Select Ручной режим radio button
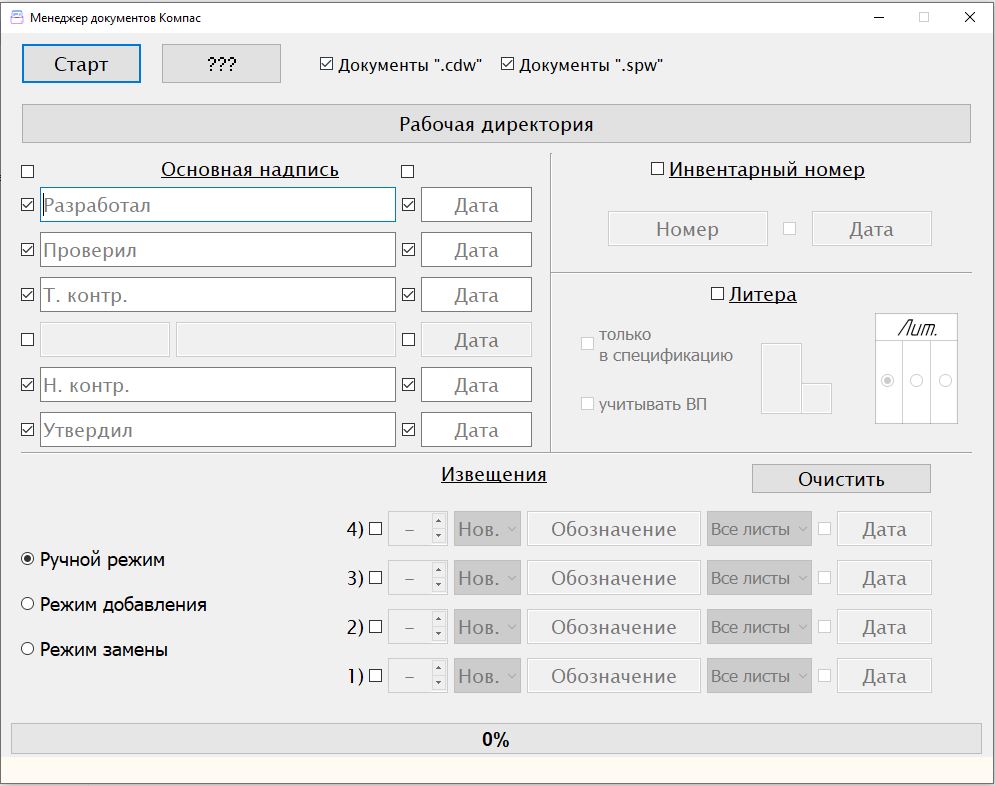 click(27, 559)
